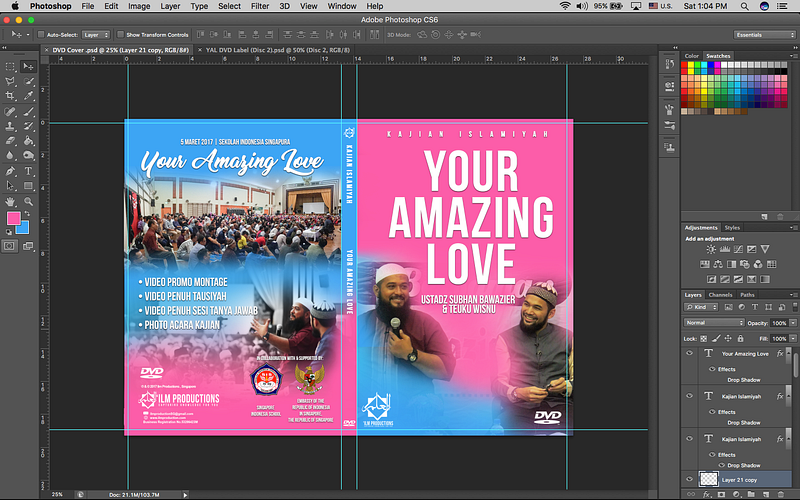The image size is (800, 500).
Task: Add a Color Balance adjustment
Action: tap(718, 264)
